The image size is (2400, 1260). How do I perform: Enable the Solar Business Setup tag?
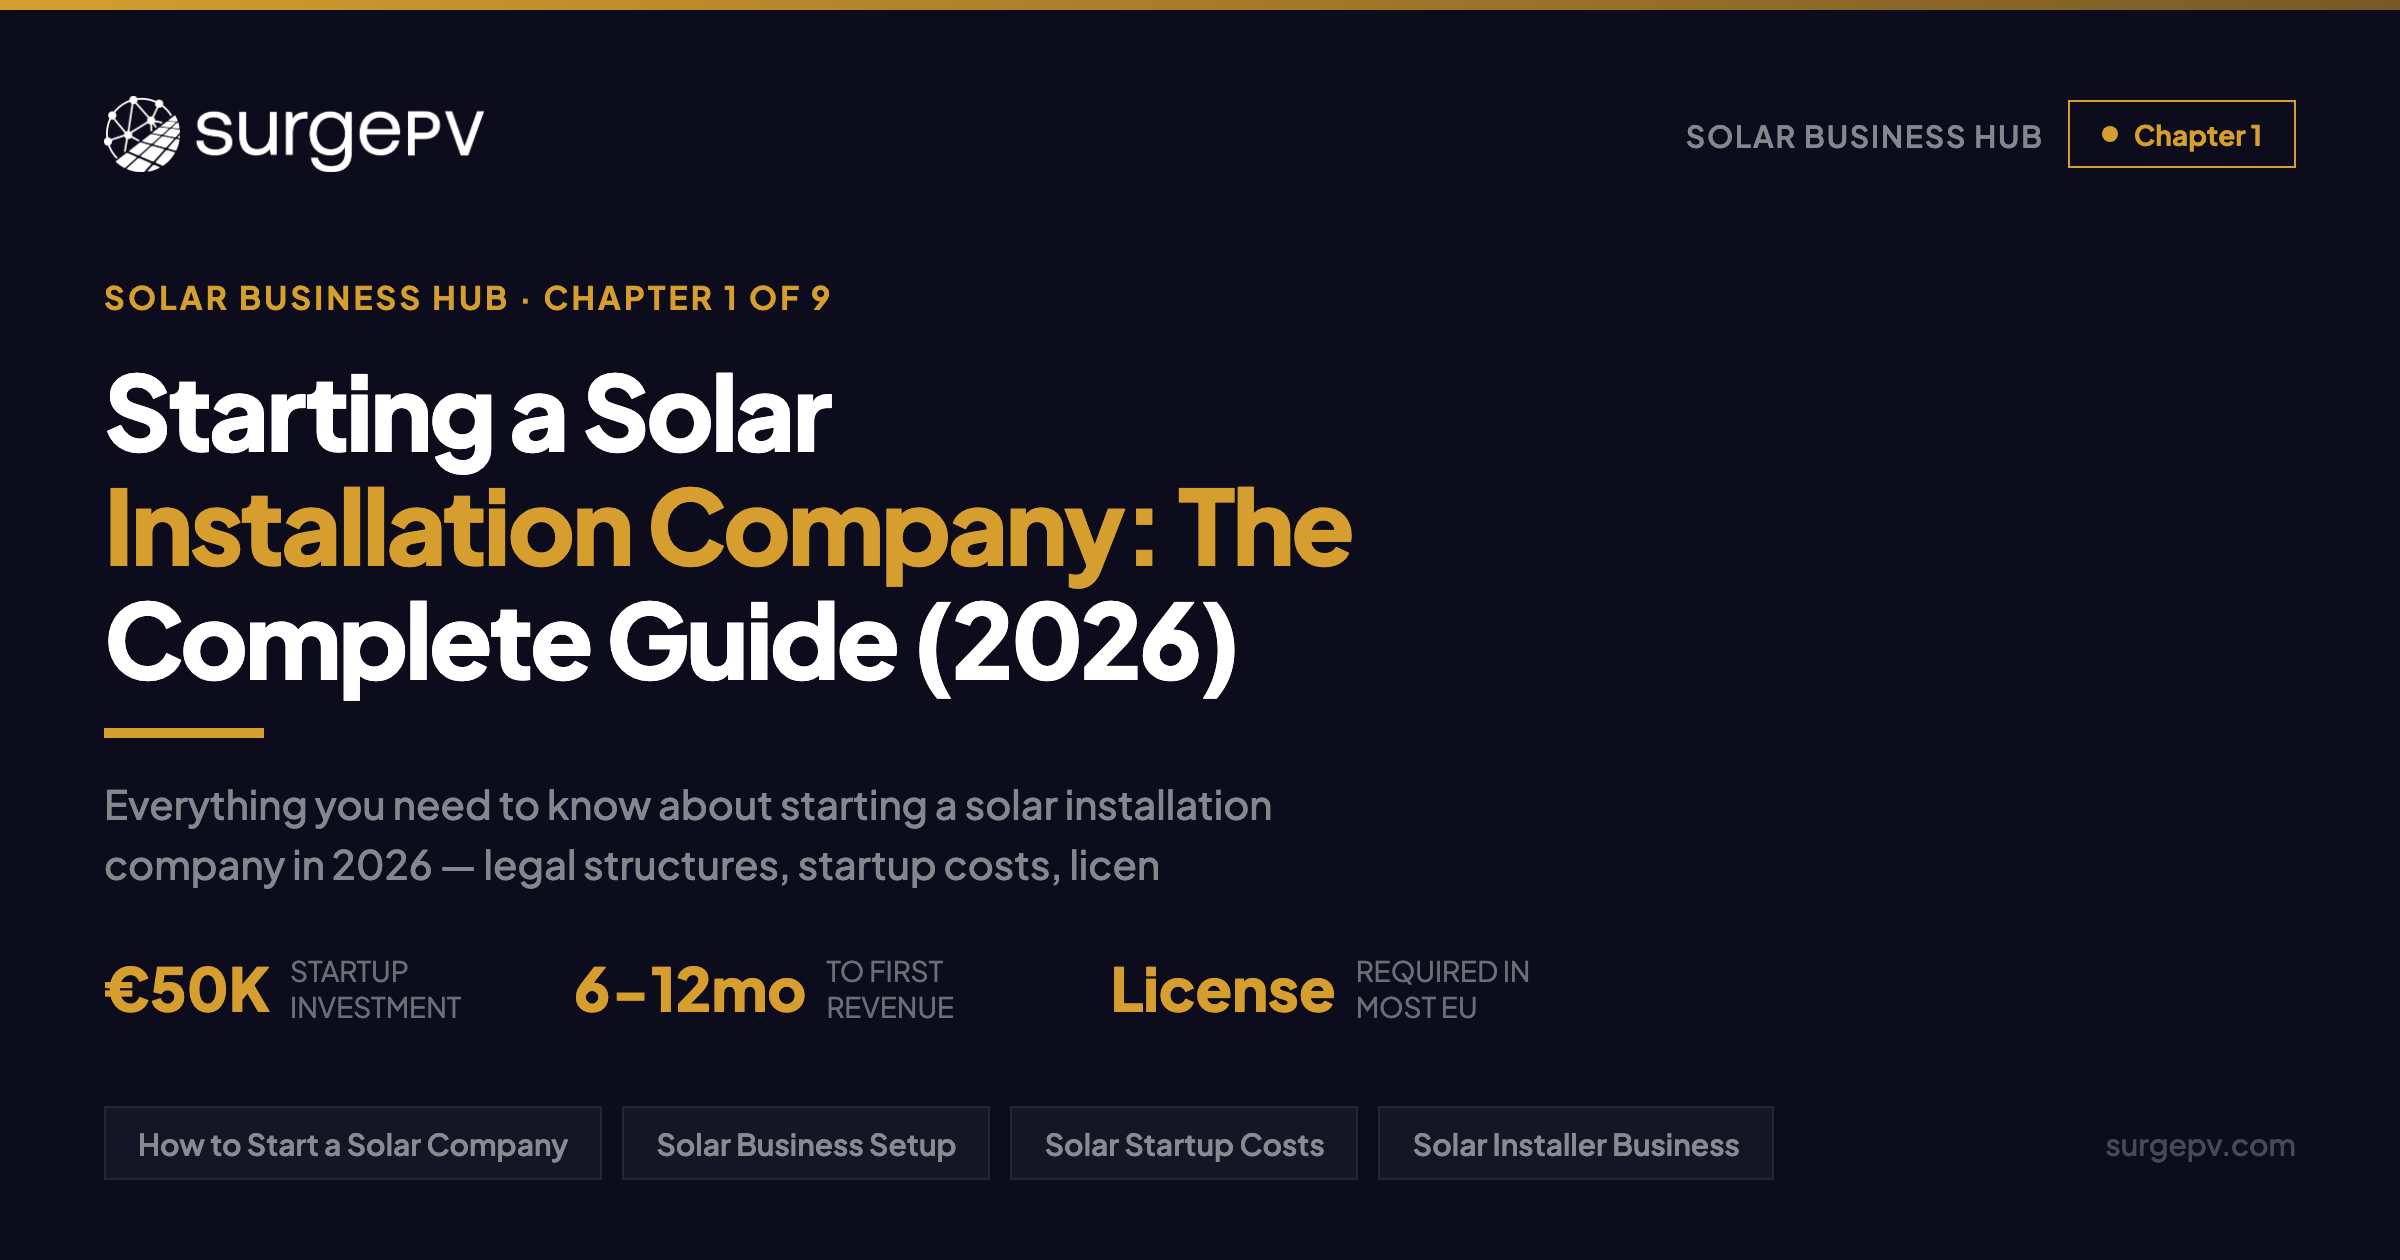[805, 1144]
